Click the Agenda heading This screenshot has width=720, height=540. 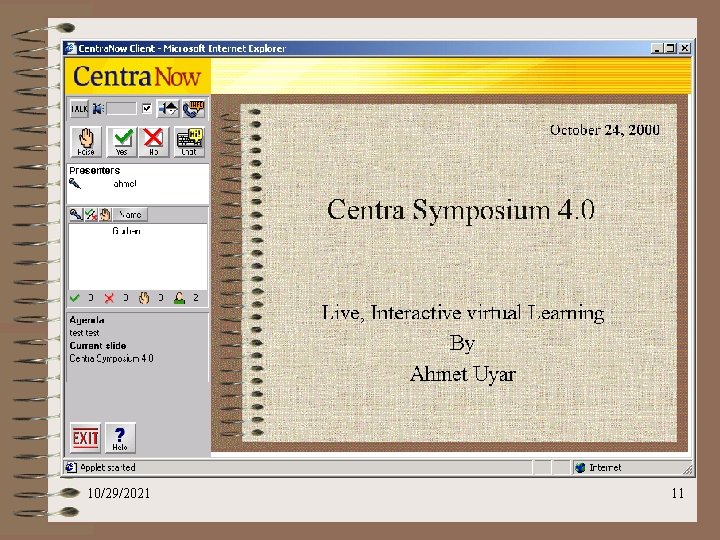tap(86, 320)
